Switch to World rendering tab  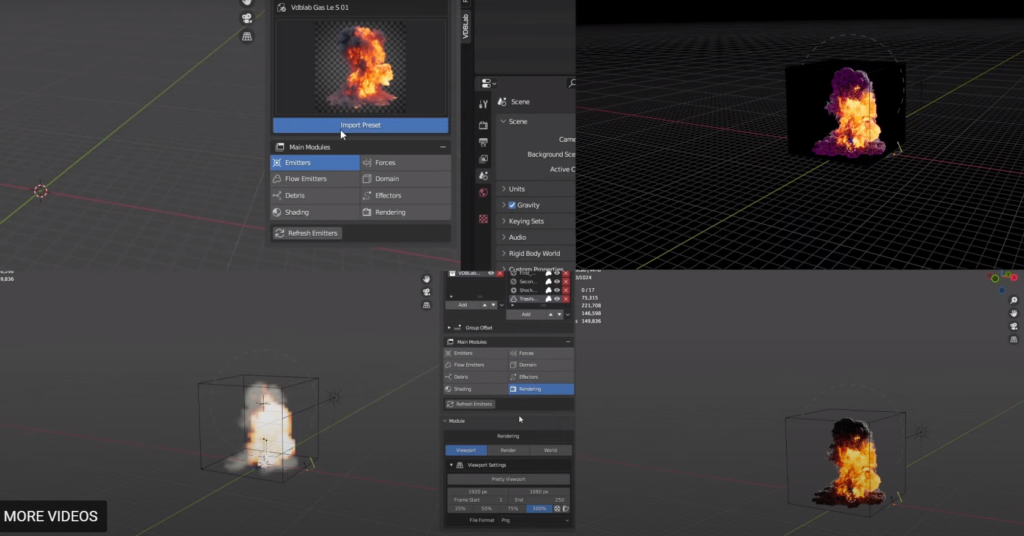[551, 450]
